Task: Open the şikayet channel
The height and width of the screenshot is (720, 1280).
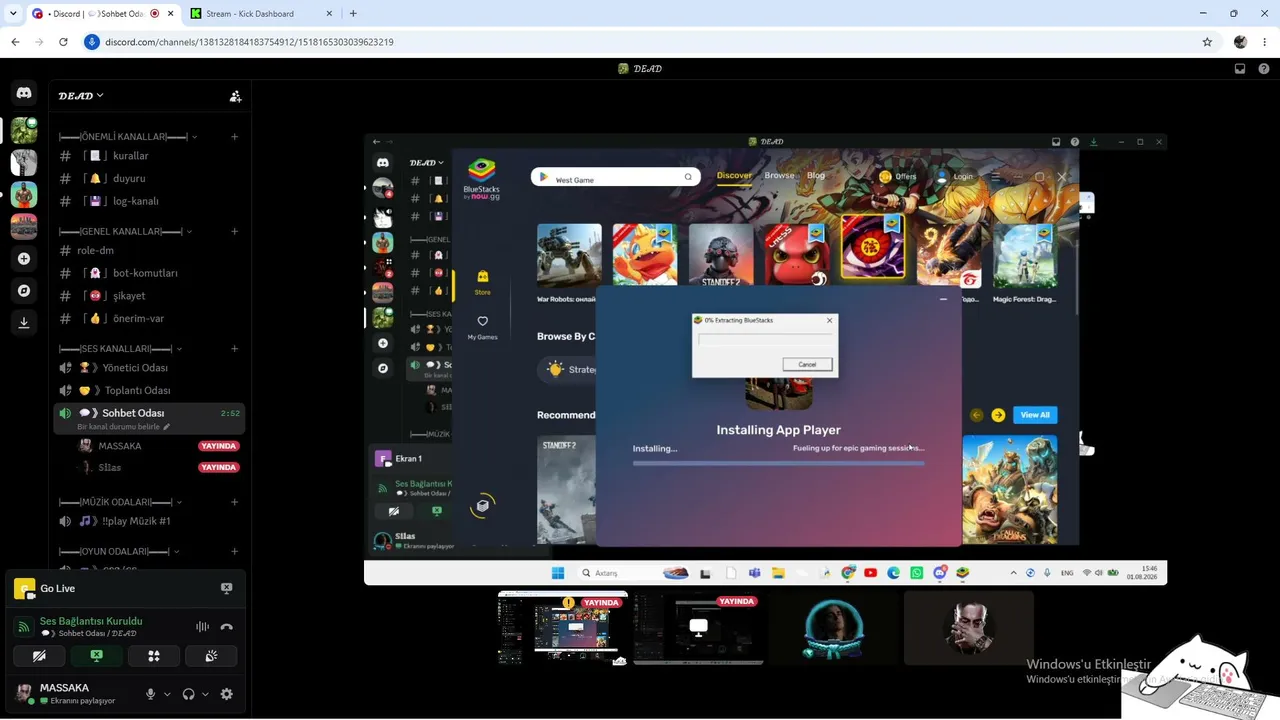Action: point(148,296)
